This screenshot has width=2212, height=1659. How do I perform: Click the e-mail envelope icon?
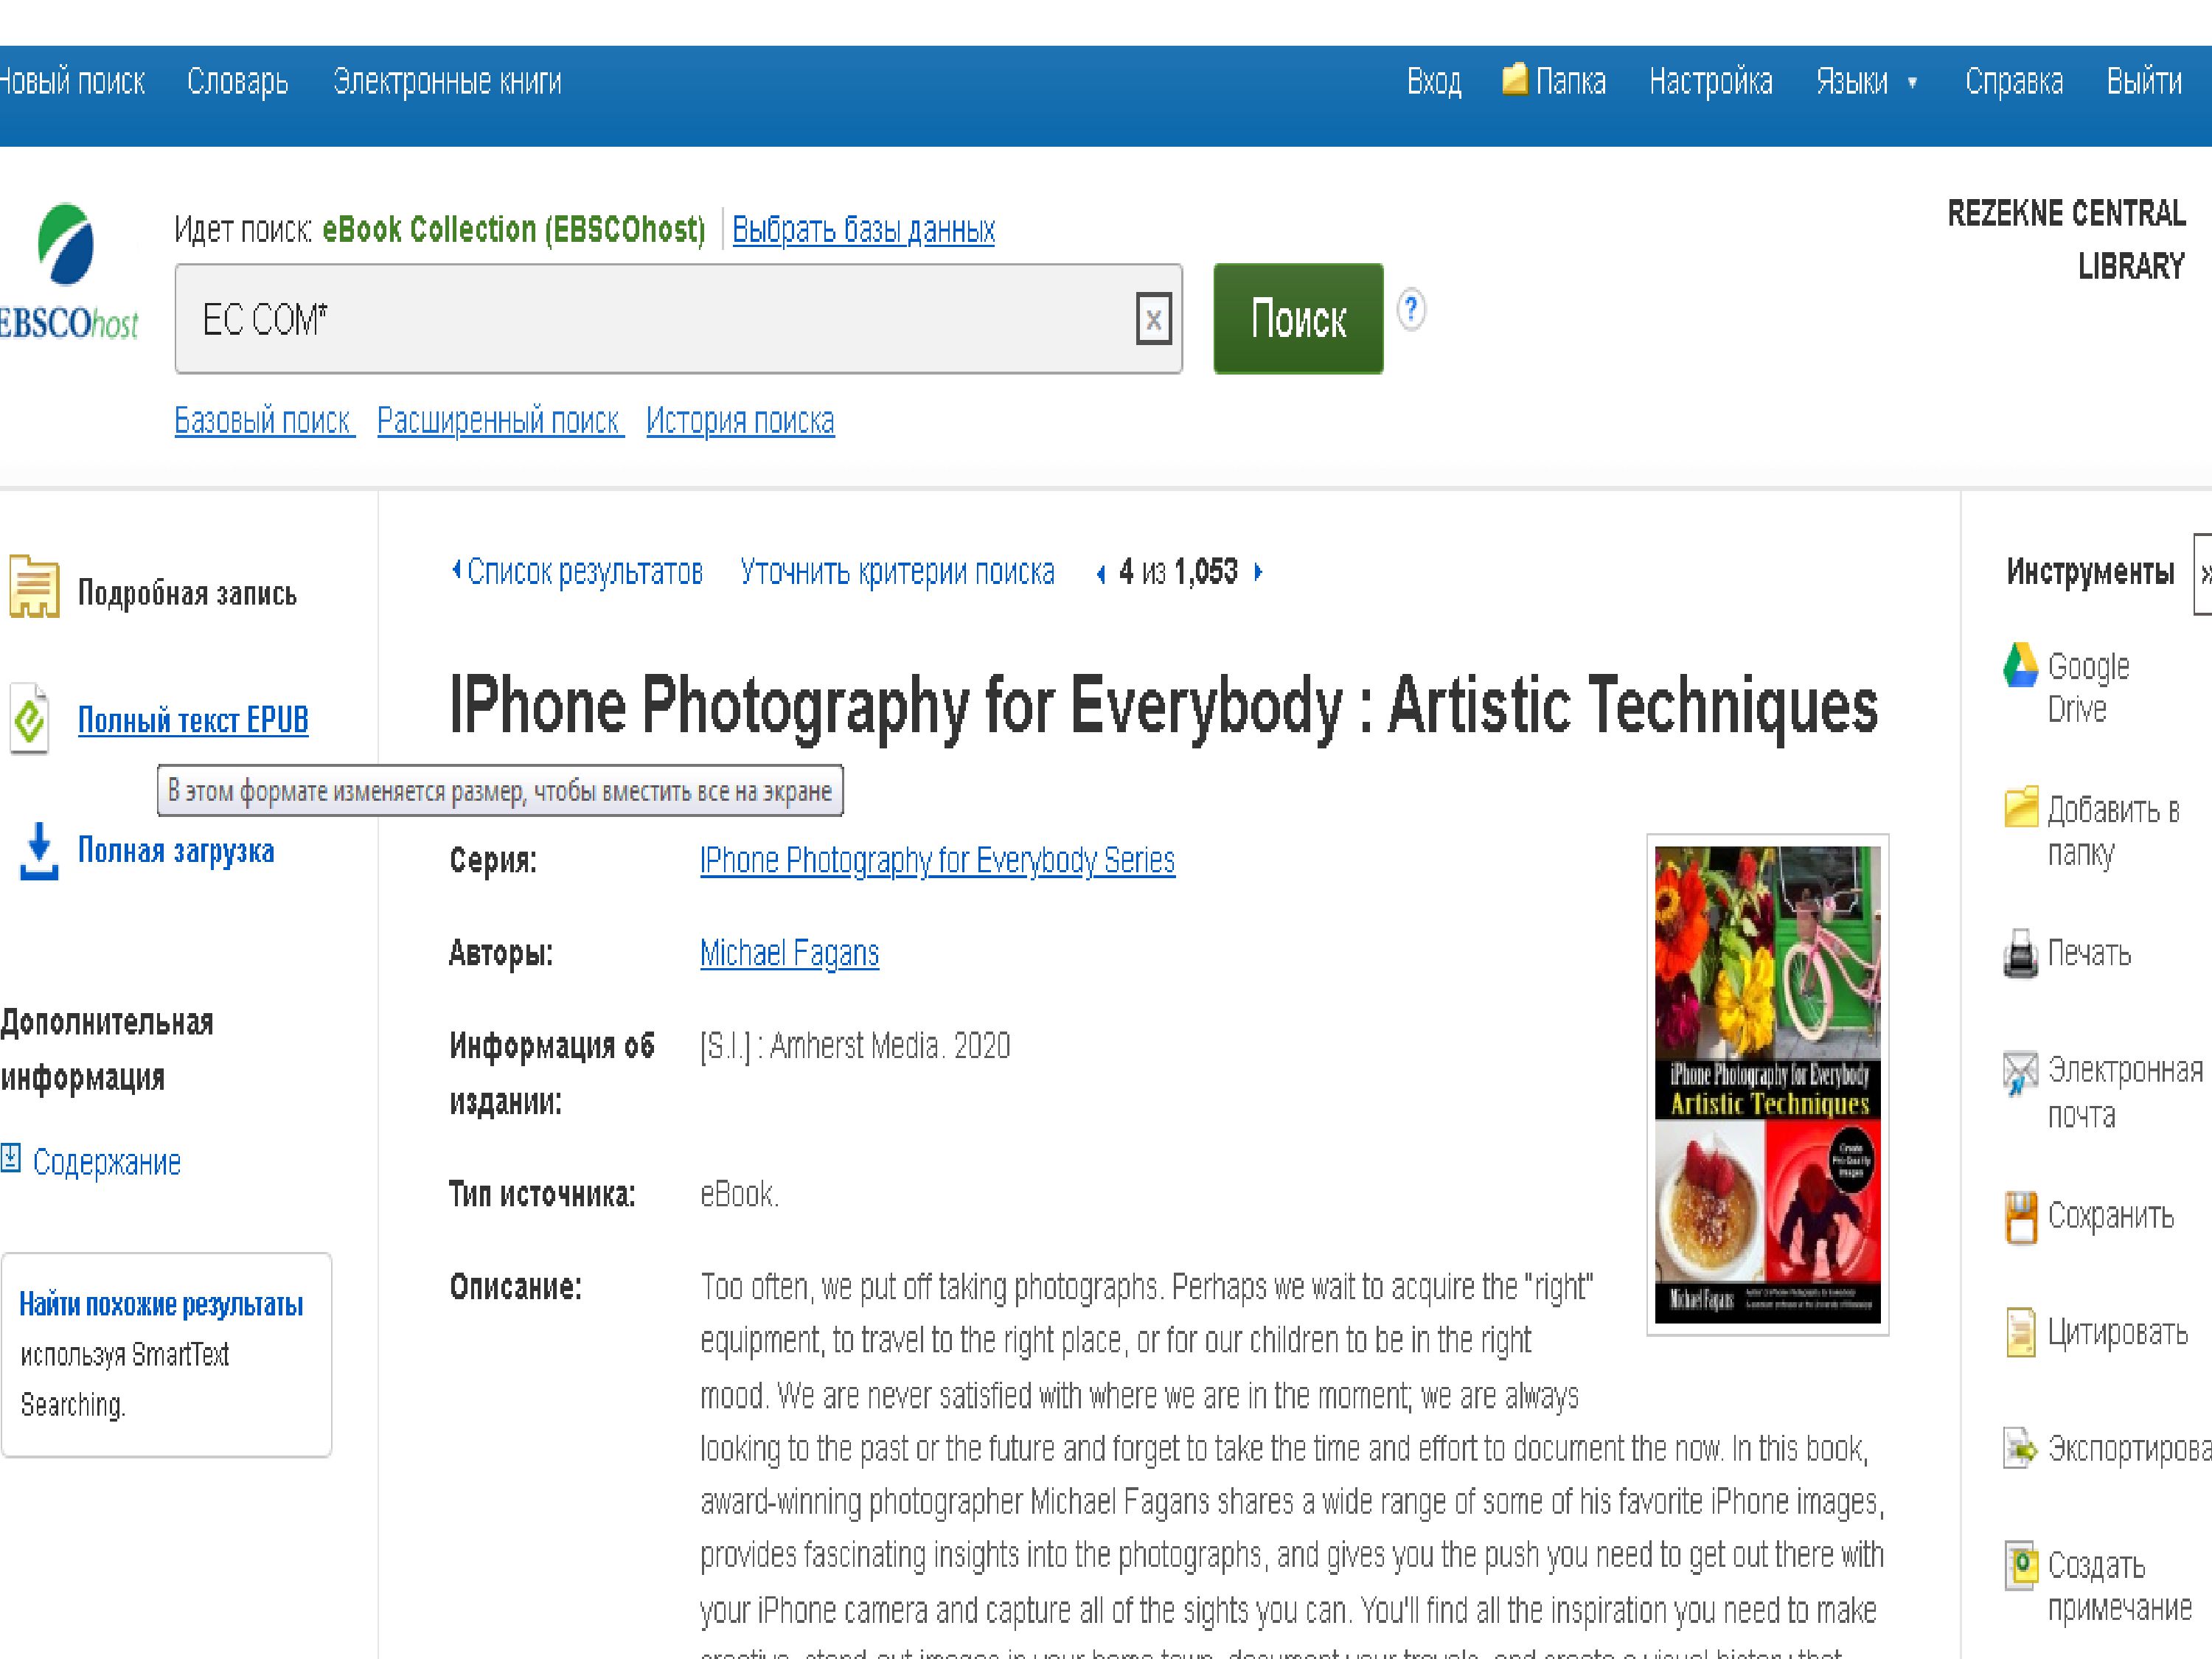click(2020, 1073)
